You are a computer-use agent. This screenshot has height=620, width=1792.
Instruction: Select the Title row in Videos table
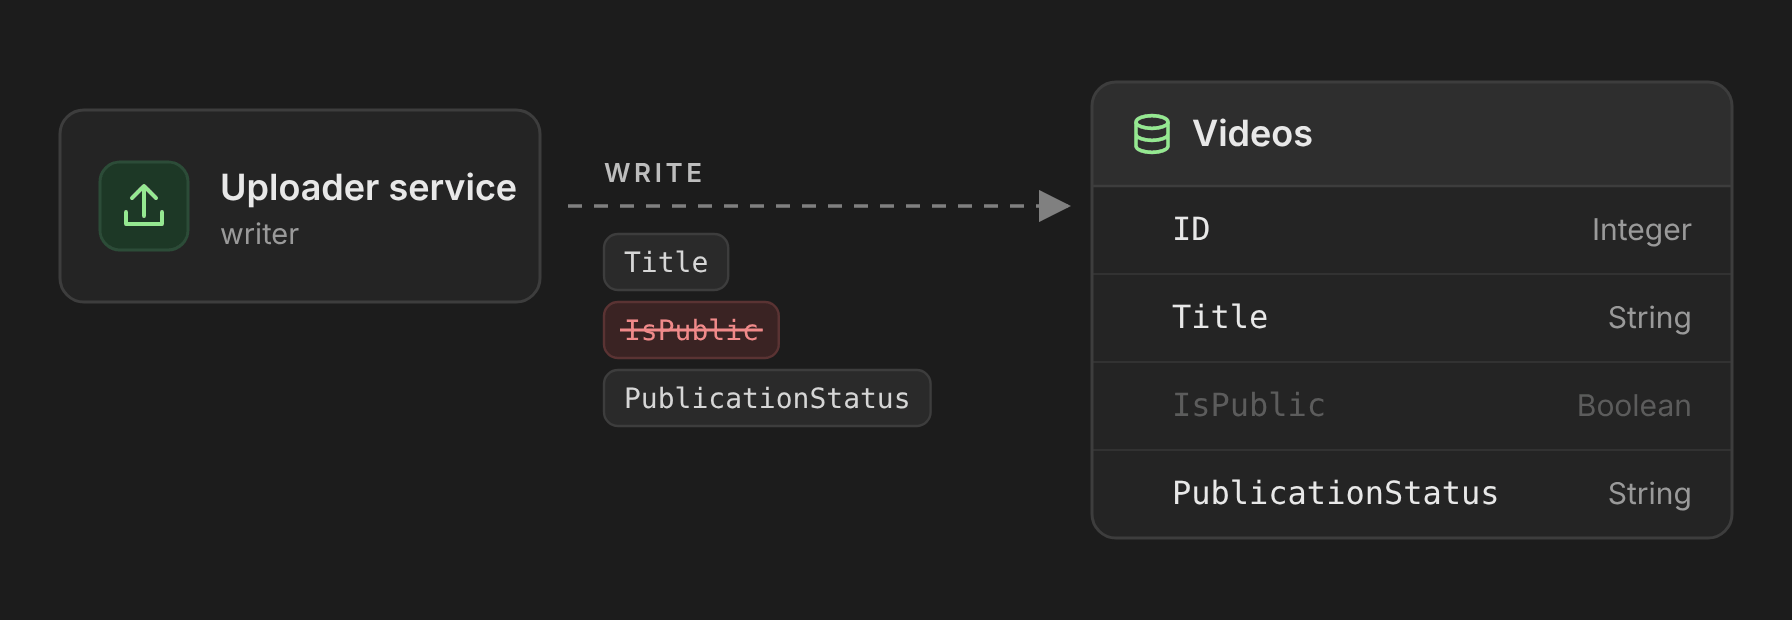(1412, 318)
